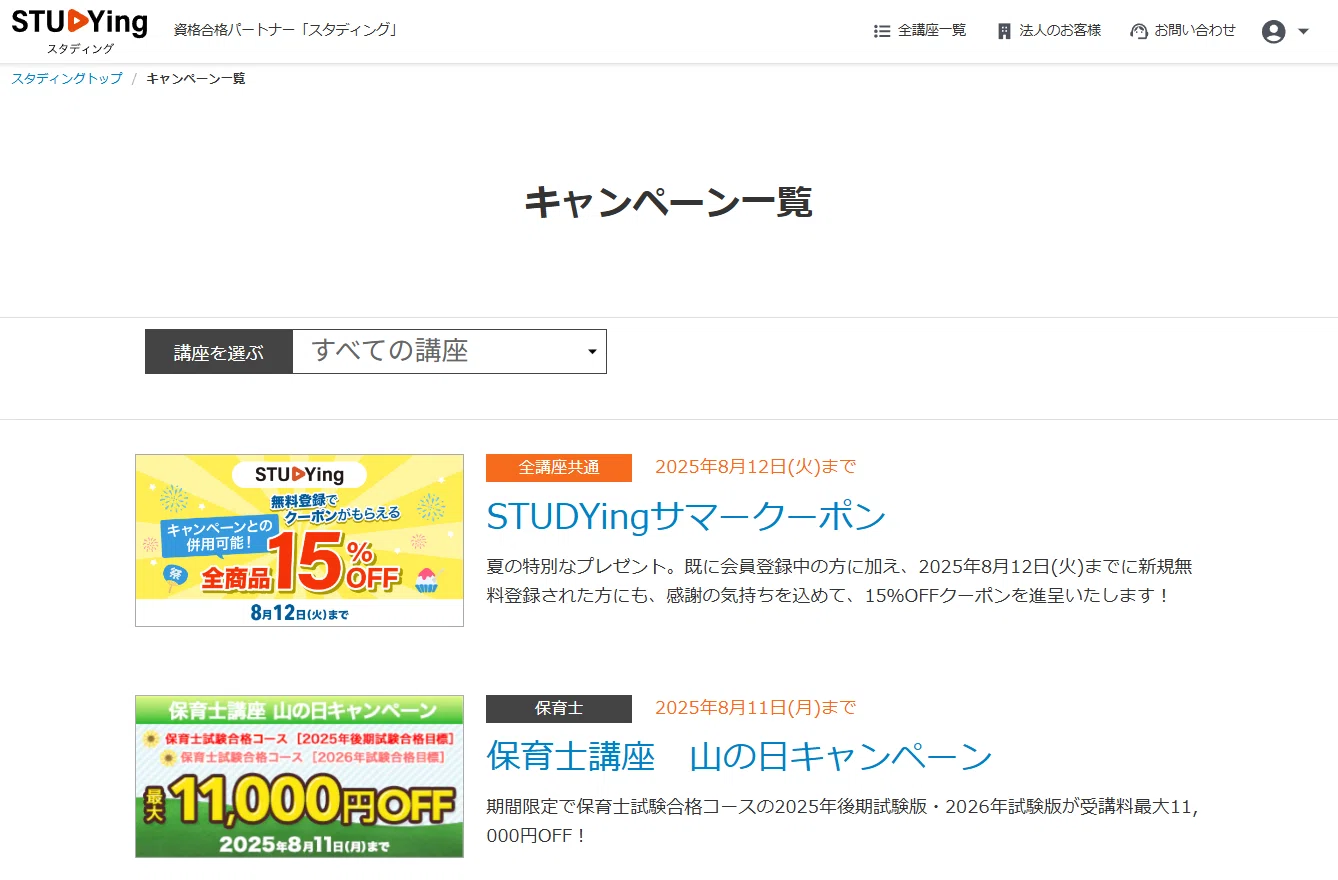Click the orange 全講座共通 tag
Image resolution: width=1338 pixels, height=880 pixels.
559,467
